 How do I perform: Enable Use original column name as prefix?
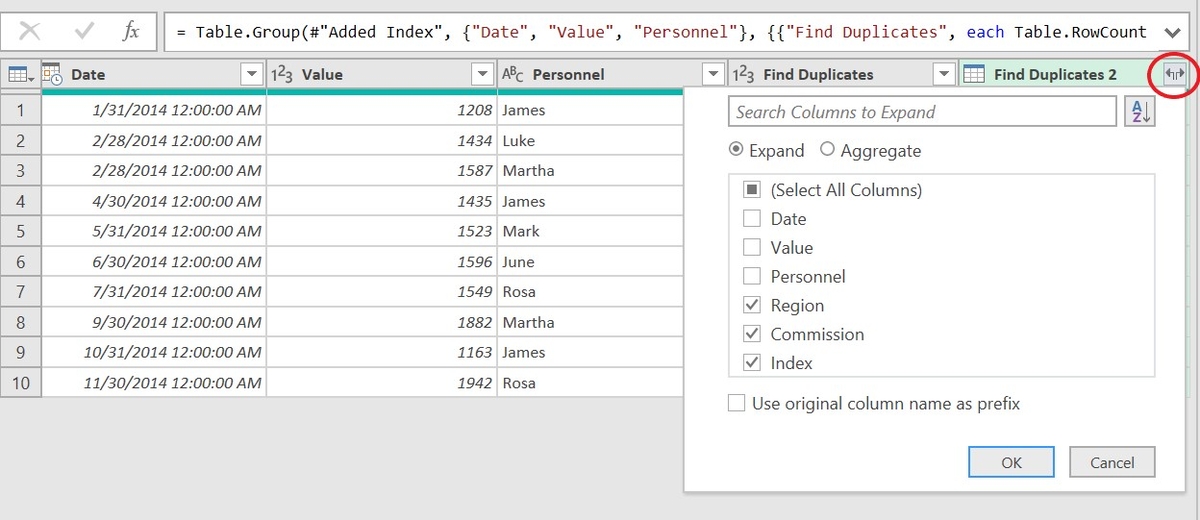737,404
